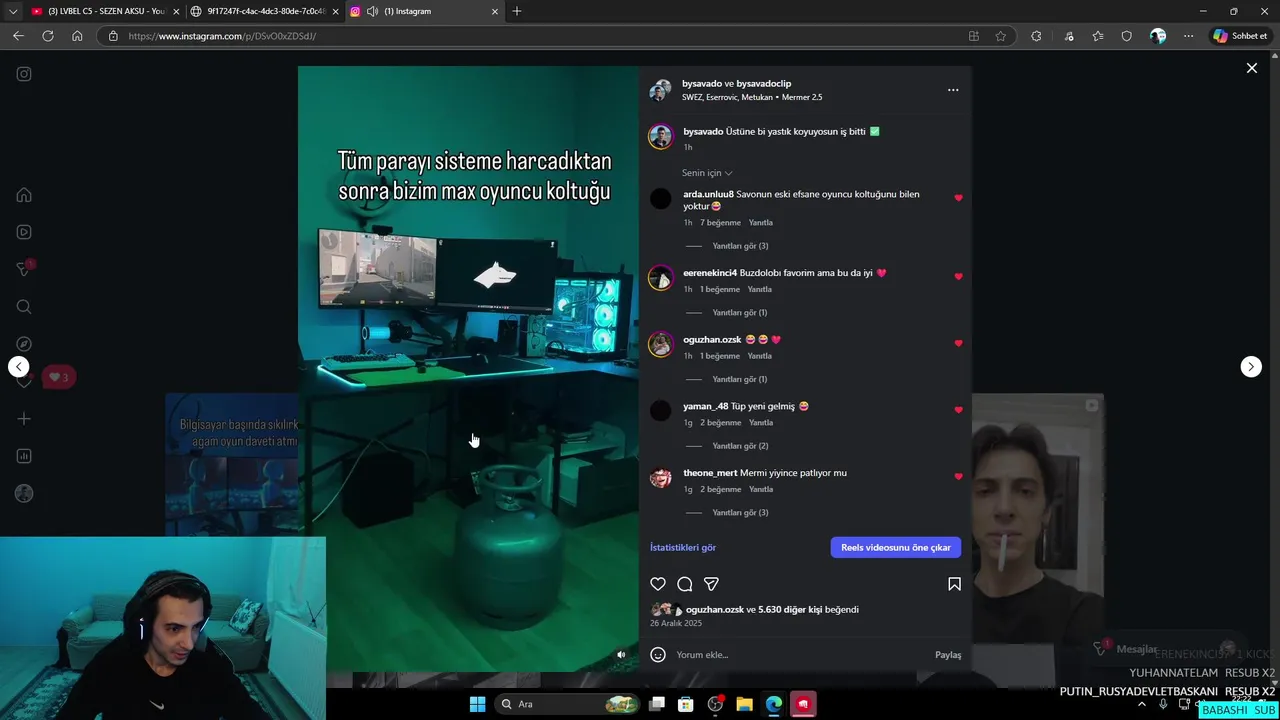This screenshot has height=720, width=1280.
Task: Reply to theone_mert's comment via Yanıtla
Action: (x=761, y=490)
